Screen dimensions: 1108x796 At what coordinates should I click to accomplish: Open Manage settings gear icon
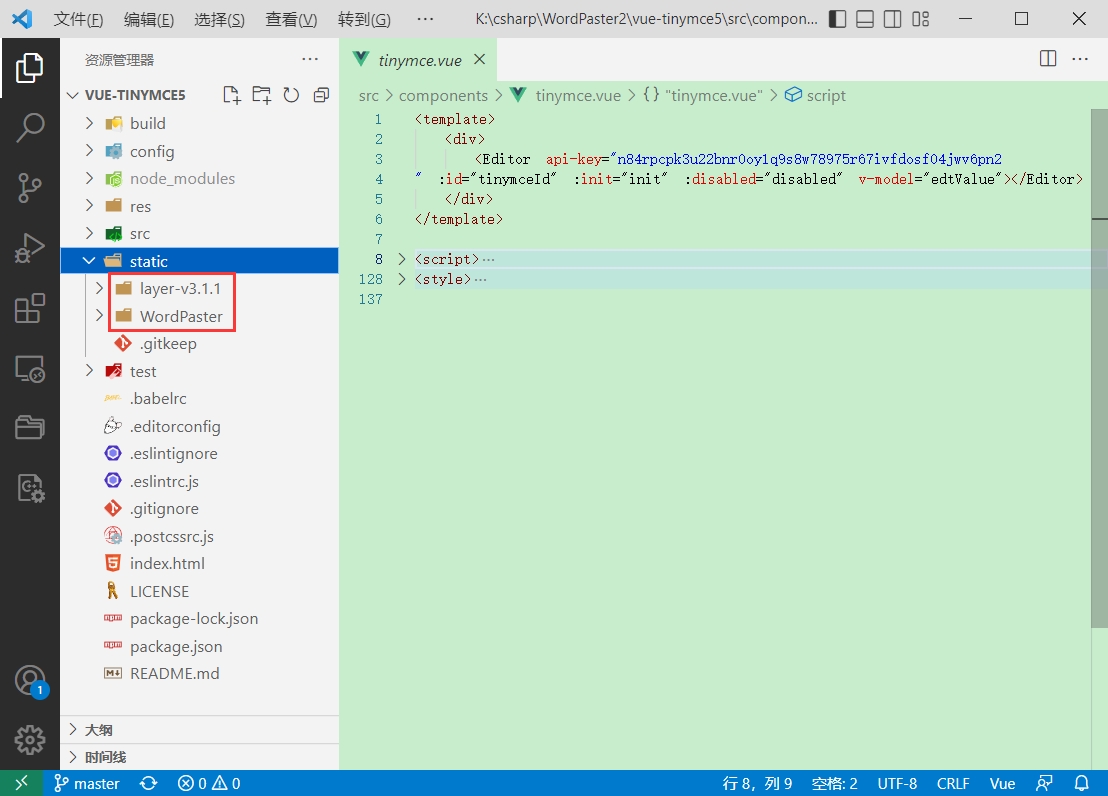pos(29,740)
